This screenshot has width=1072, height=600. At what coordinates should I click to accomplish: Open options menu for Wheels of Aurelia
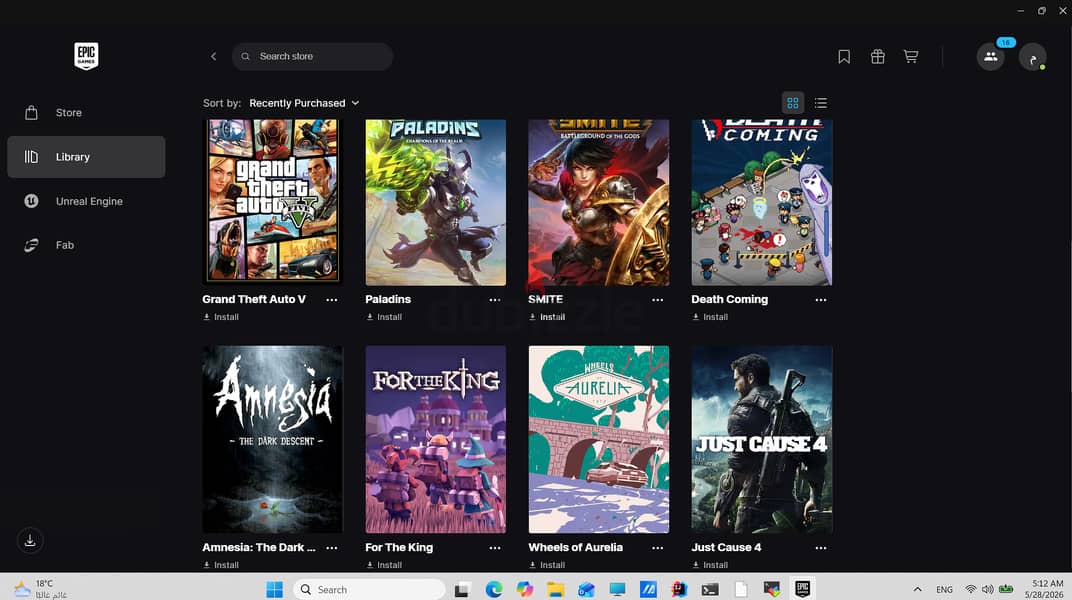point(658,548)
